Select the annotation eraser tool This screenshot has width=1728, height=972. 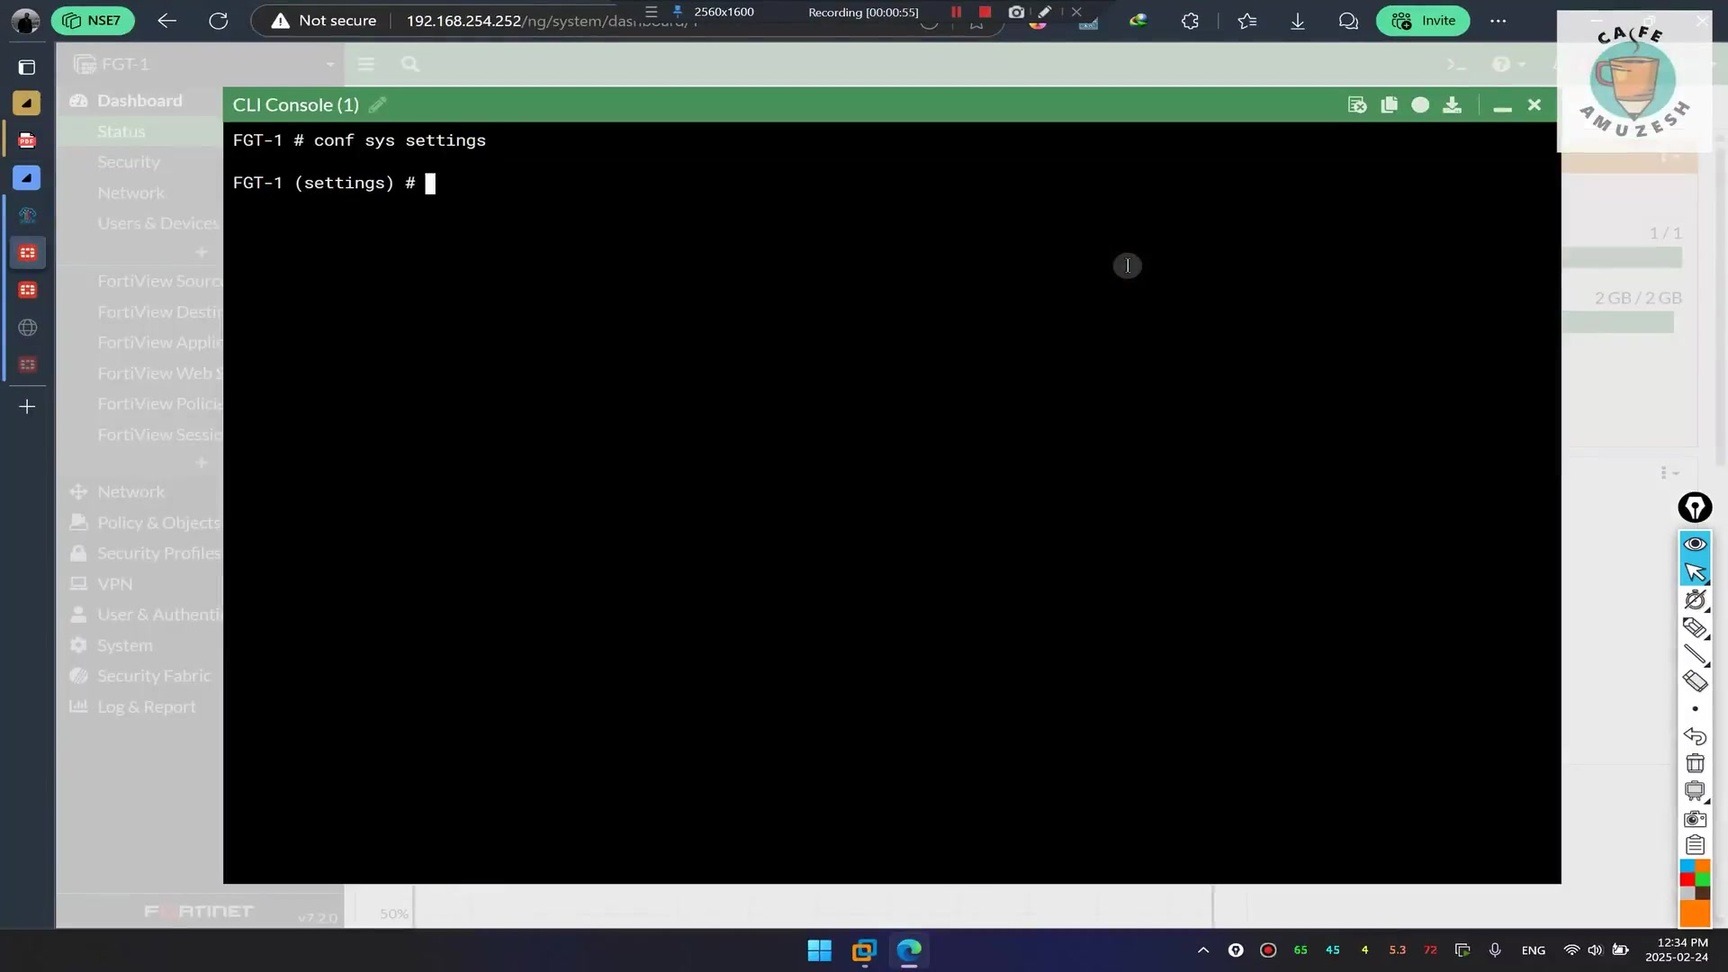tap(1695, 681)
